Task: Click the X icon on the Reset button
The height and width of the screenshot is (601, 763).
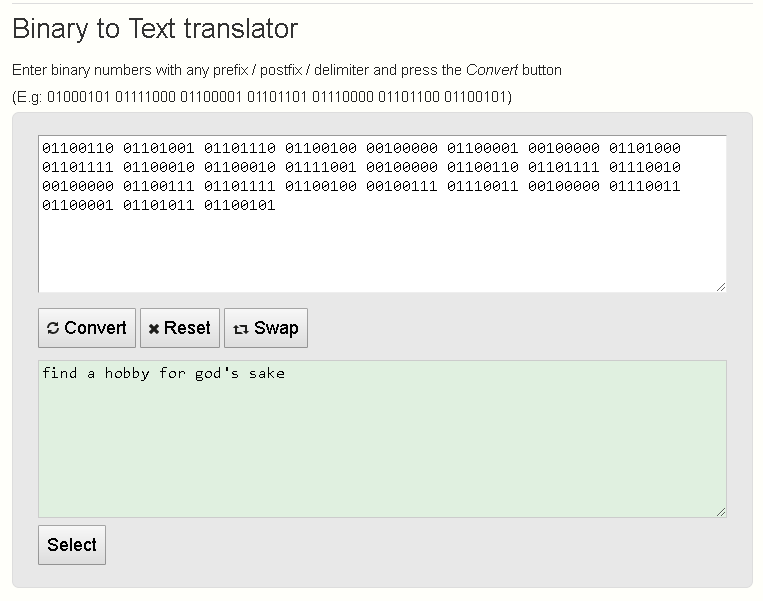Action: click(x=154, y=329)
